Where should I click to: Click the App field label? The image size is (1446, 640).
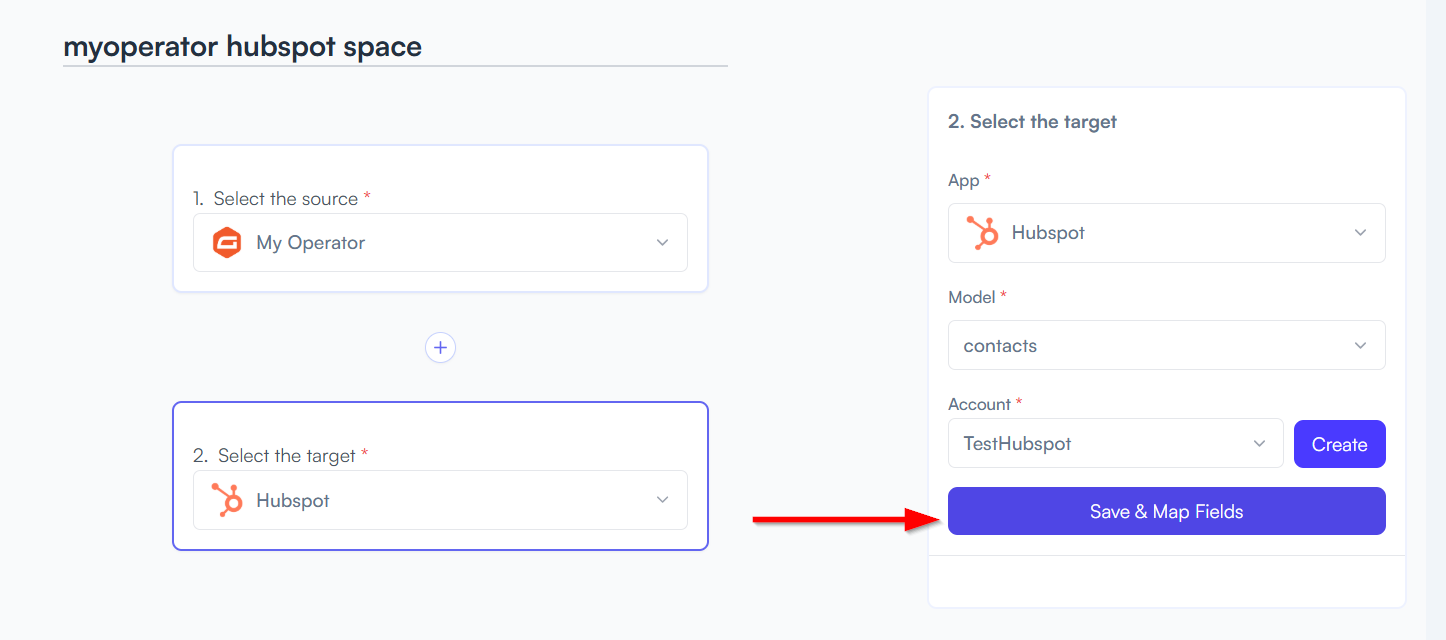tap(964, 180)
